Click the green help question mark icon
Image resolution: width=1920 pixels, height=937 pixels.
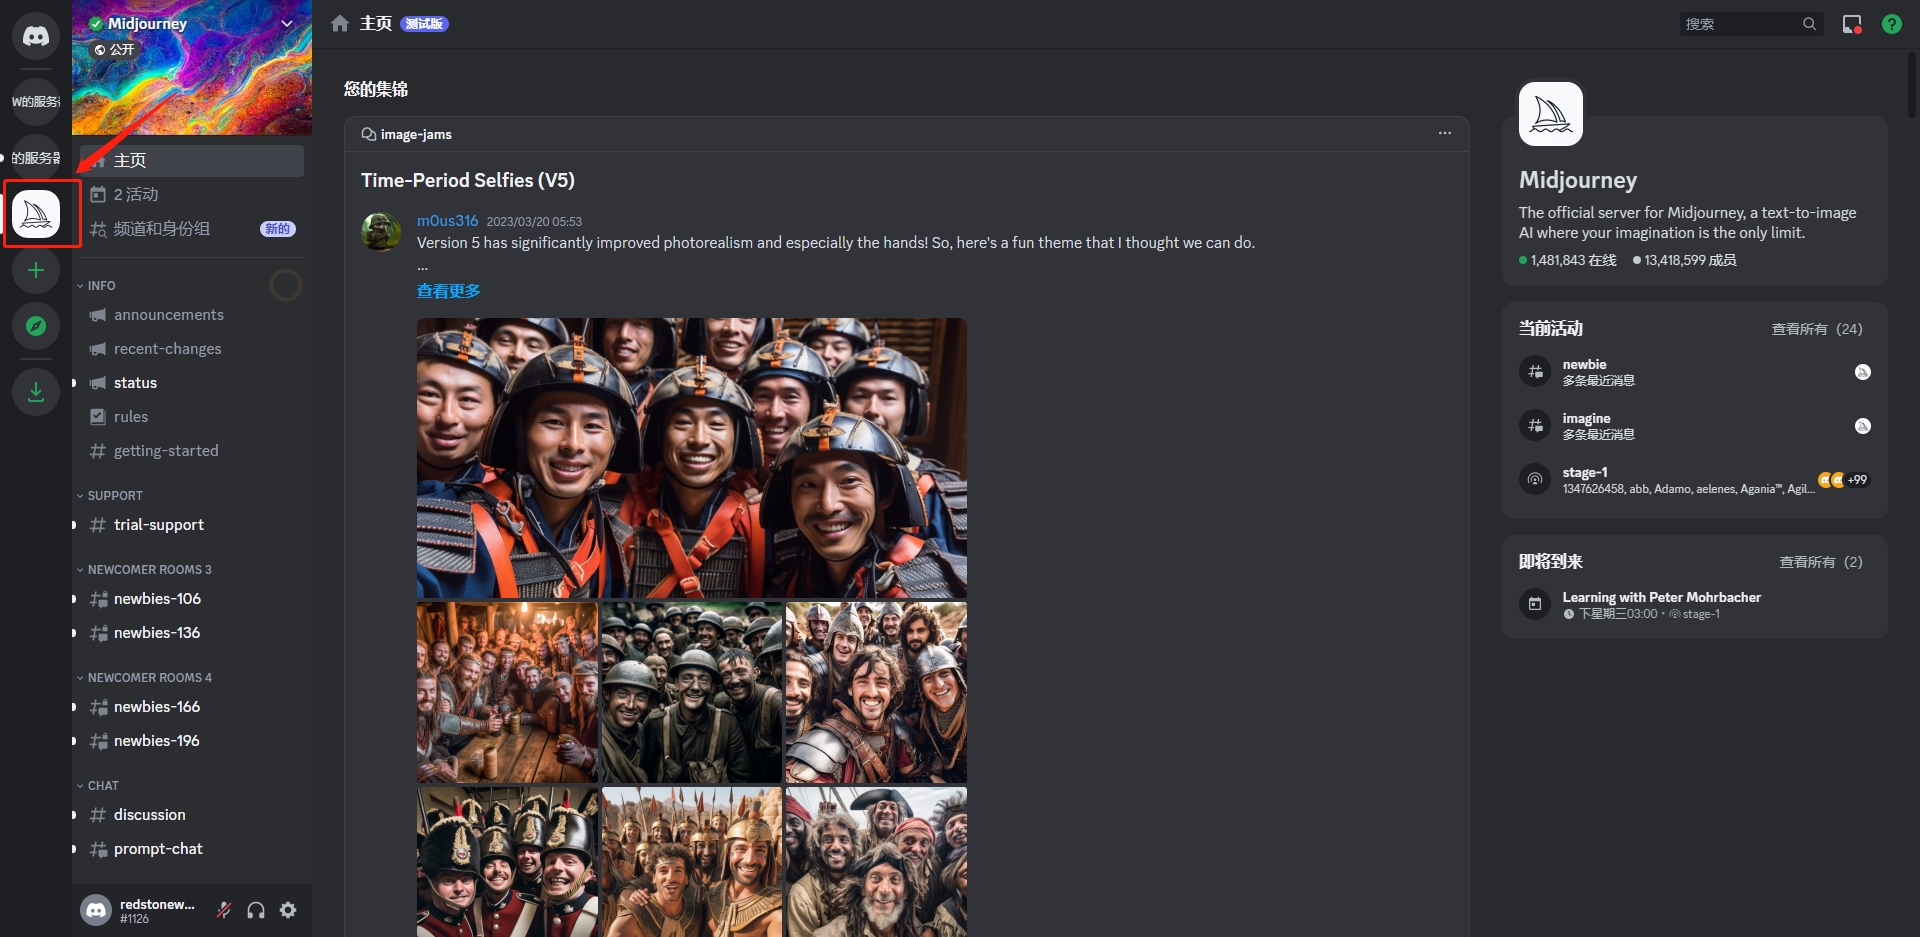[1891, 24]
